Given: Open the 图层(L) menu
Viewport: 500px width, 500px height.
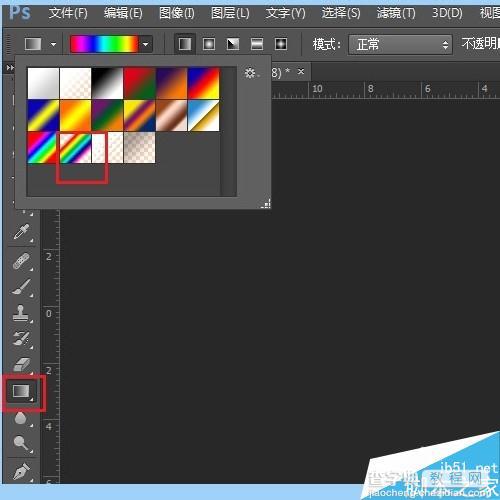Looking at the screenshot, I should [230, 13].
